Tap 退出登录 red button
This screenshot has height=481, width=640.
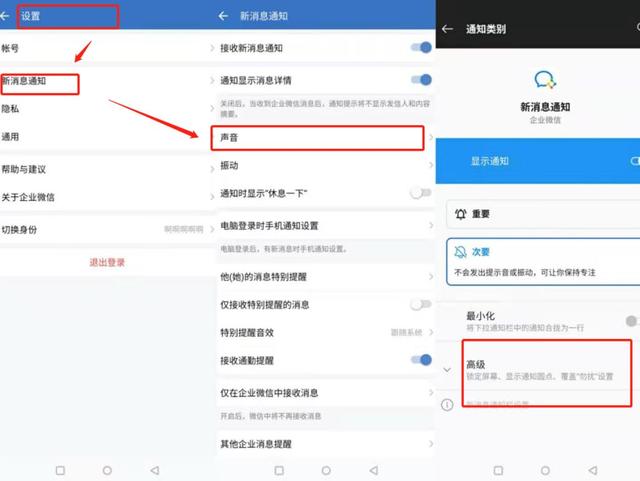tap(107, 263)
